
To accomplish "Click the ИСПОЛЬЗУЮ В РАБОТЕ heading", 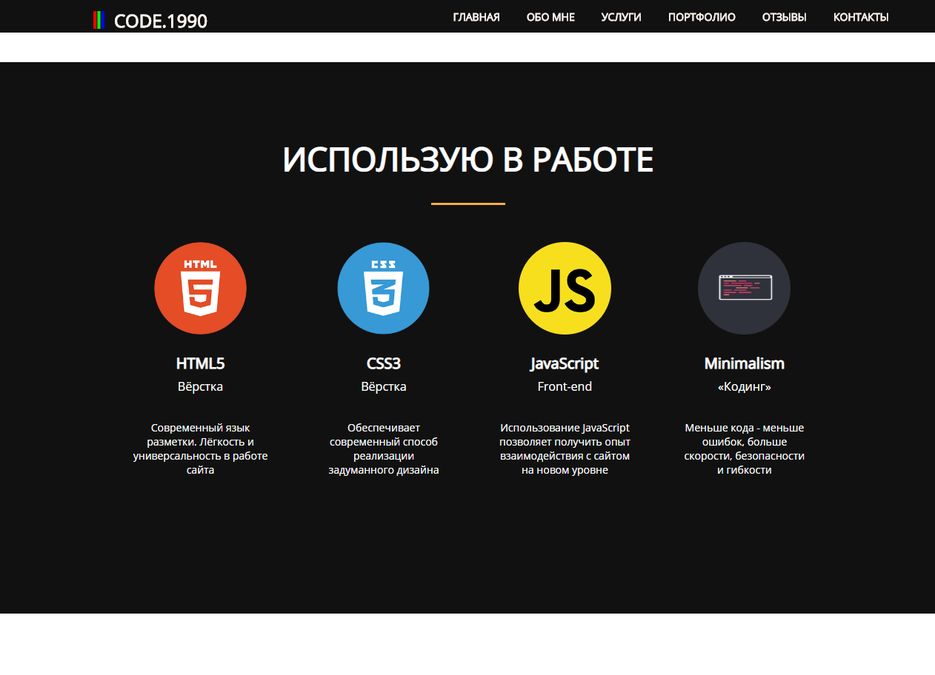I will [x=468, y=160].
